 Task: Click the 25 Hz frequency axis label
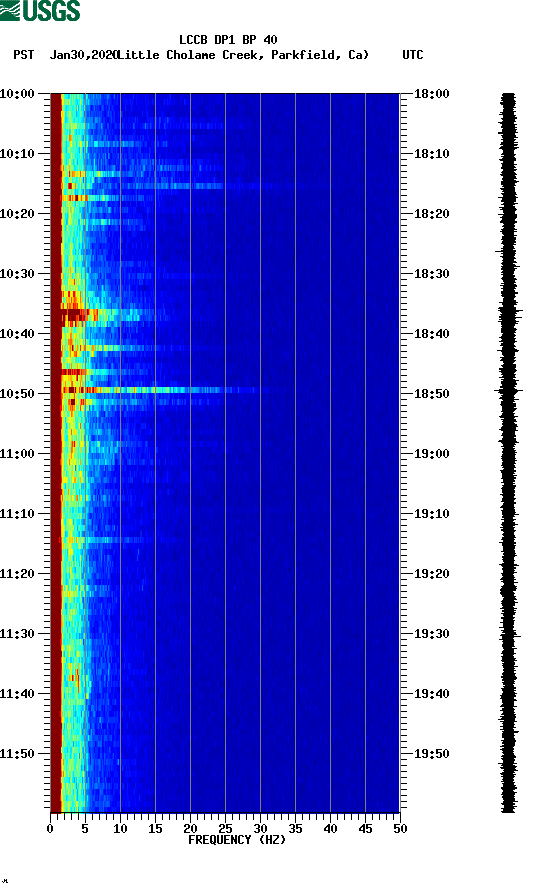click(225, 829)
